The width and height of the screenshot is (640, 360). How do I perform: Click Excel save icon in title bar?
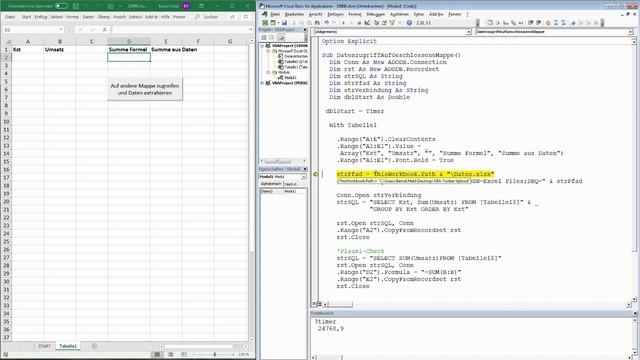tap(76, 6)
